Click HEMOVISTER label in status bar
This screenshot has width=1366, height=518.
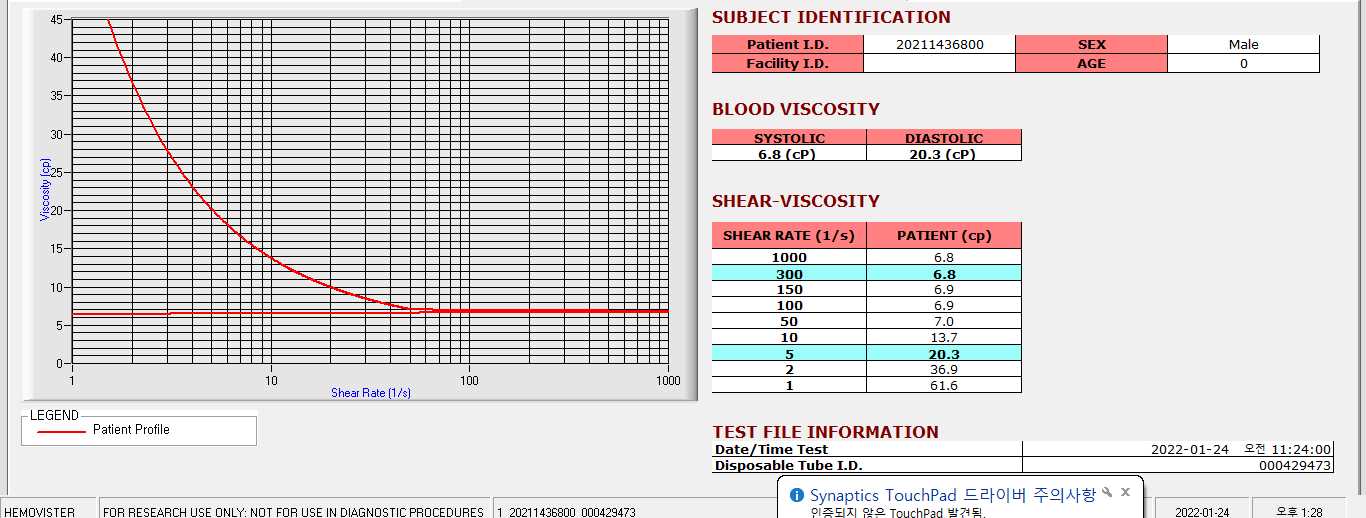(x=40, y=512)
